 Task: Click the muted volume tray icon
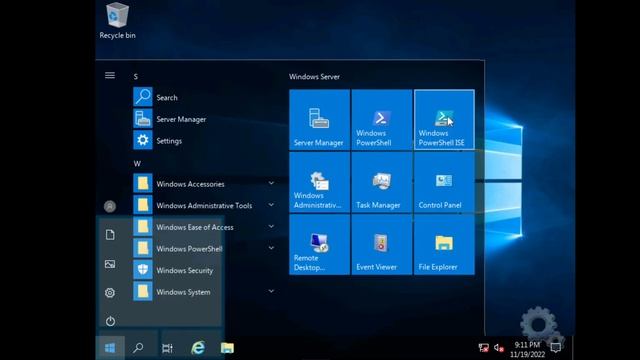(x=499, y=348)
